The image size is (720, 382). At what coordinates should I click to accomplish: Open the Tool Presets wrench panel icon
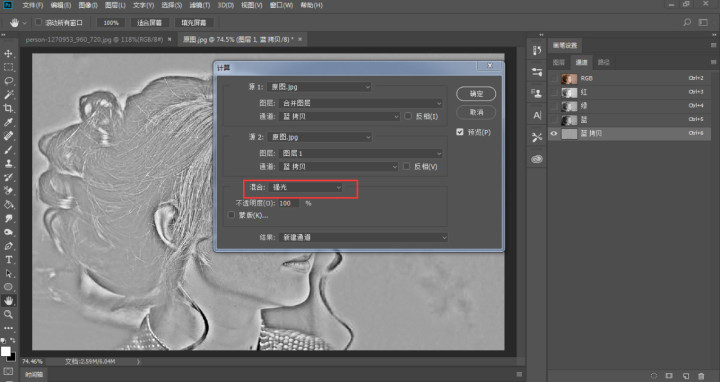click(x=537, y=137)
